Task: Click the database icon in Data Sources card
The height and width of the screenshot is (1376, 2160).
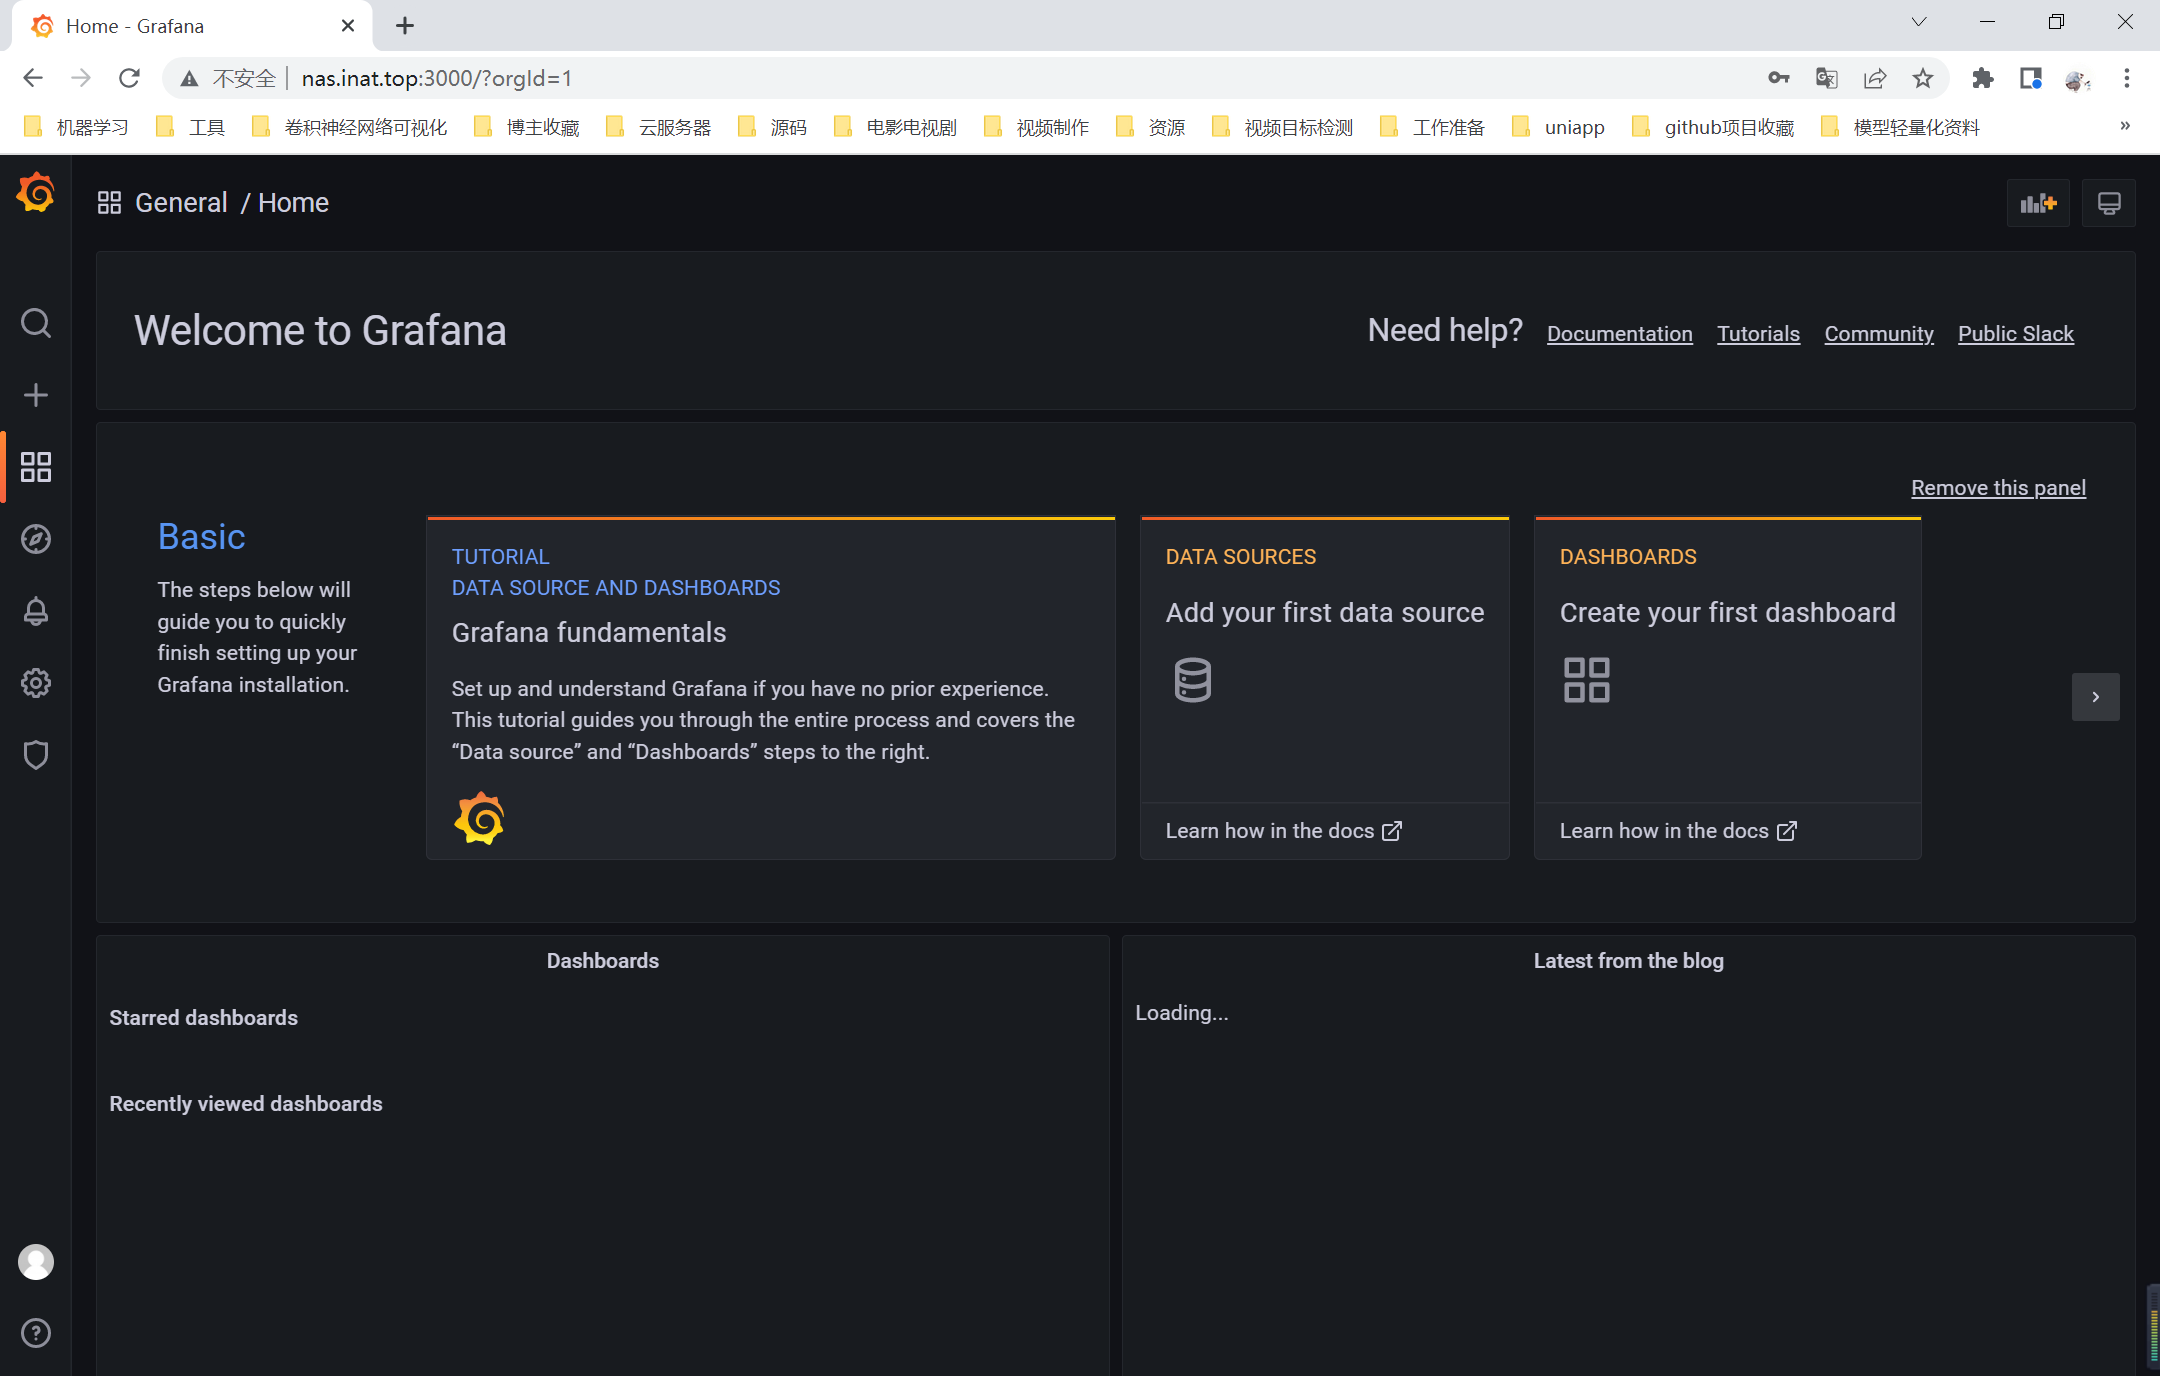Action: click(1192, 680)
